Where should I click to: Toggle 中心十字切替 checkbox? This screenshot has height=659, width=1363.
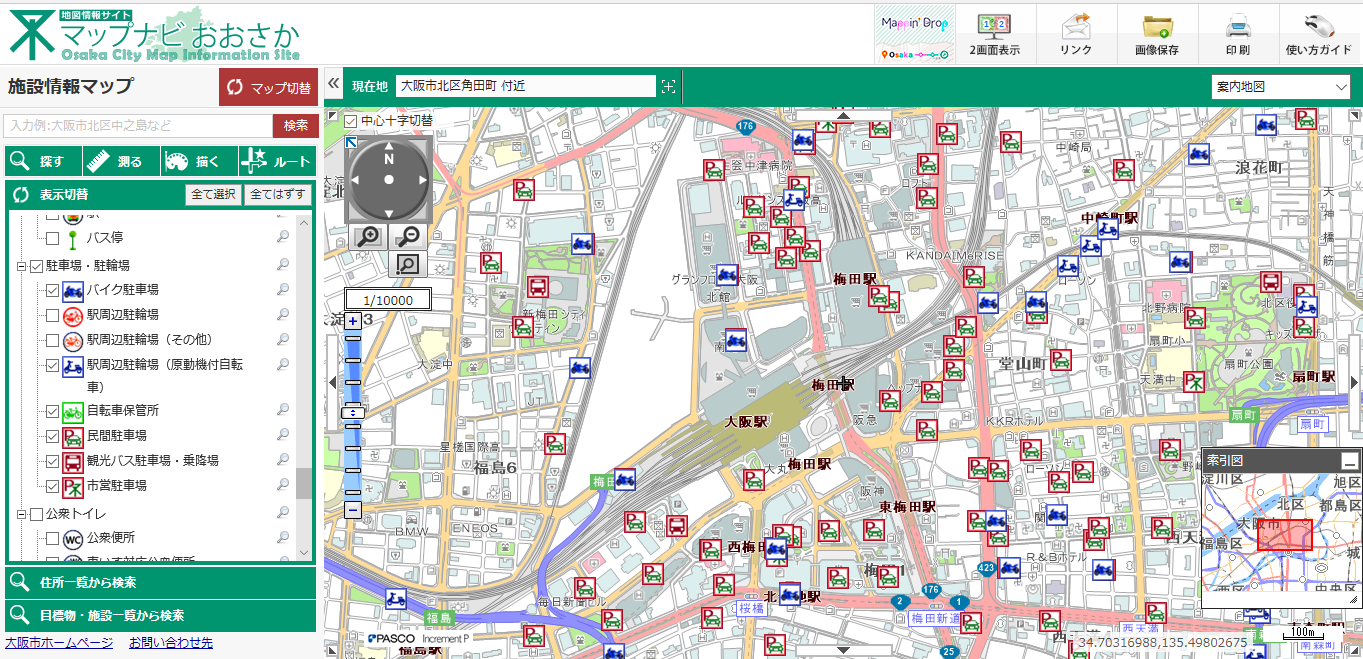point(351,121)
